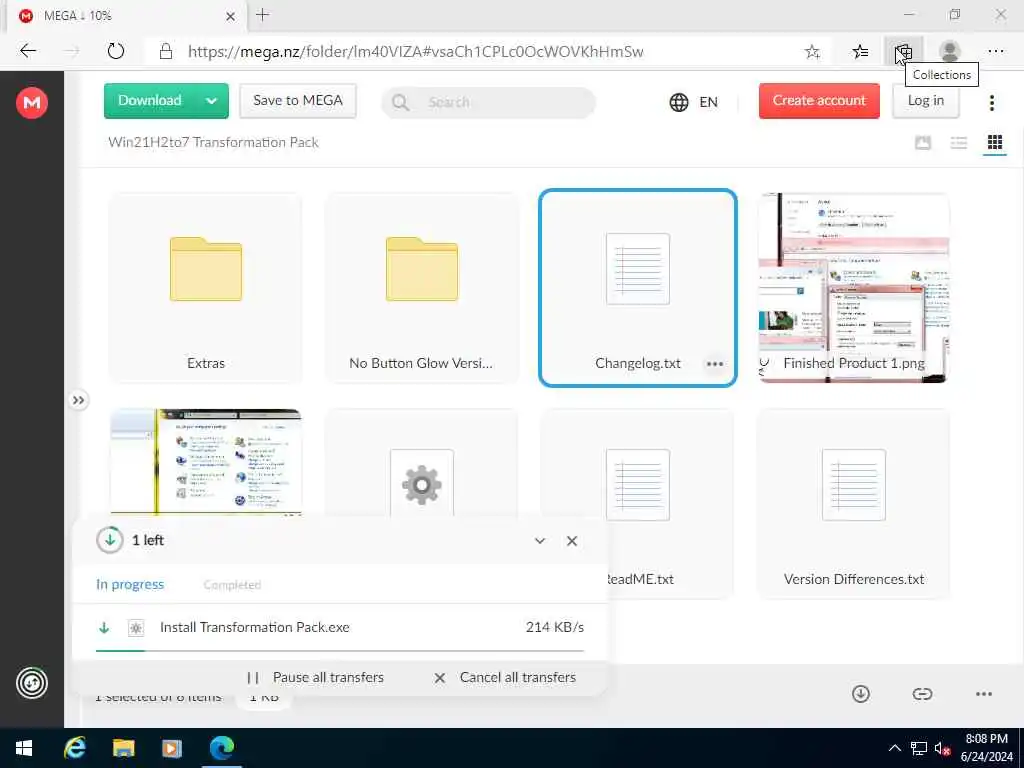Open browser profile avatar icon
1024x768 pixels.
[x=949, y=52]
